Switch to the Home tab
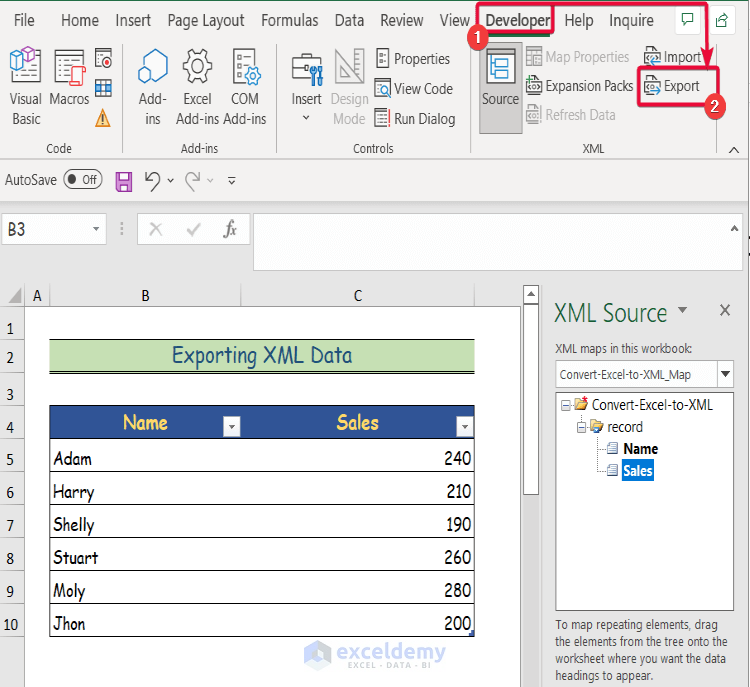Viewport: 750px width, 687px height. (x=80, y=21)
